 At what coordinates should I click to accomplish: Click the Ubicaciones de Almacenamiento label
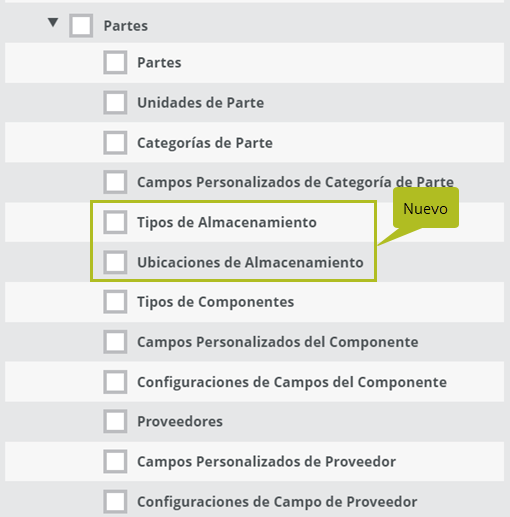tap(250, 262)
